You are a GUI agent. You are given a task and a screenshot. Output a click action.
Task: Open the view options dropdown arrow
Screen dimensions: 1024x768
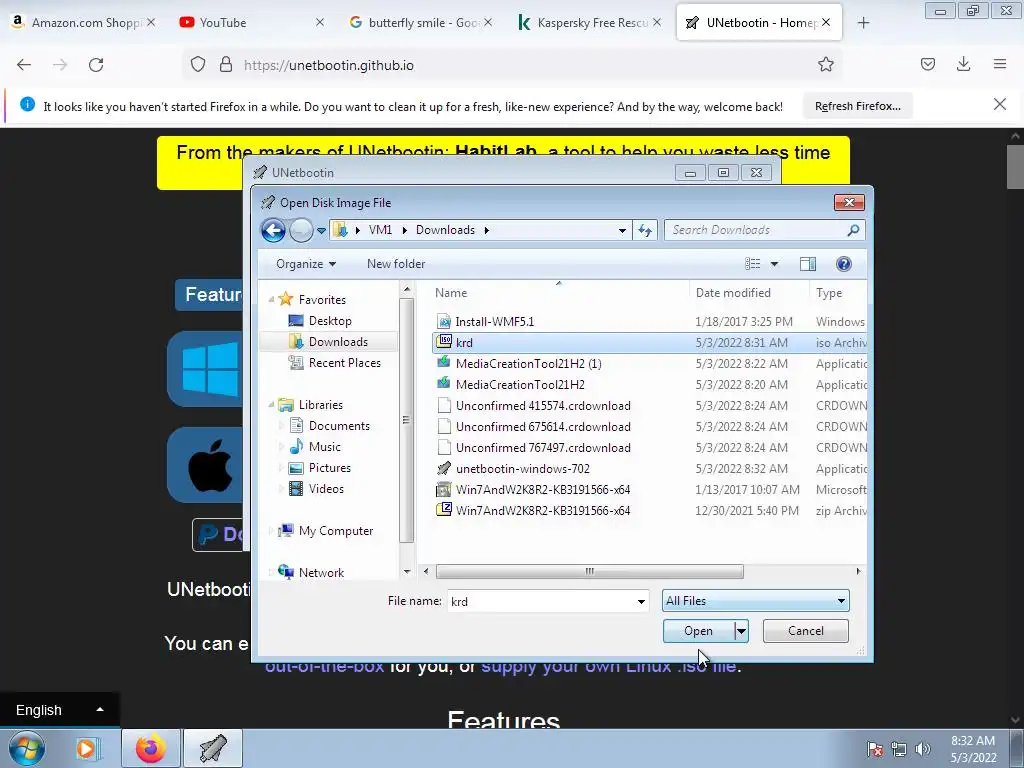coord(774,264)
